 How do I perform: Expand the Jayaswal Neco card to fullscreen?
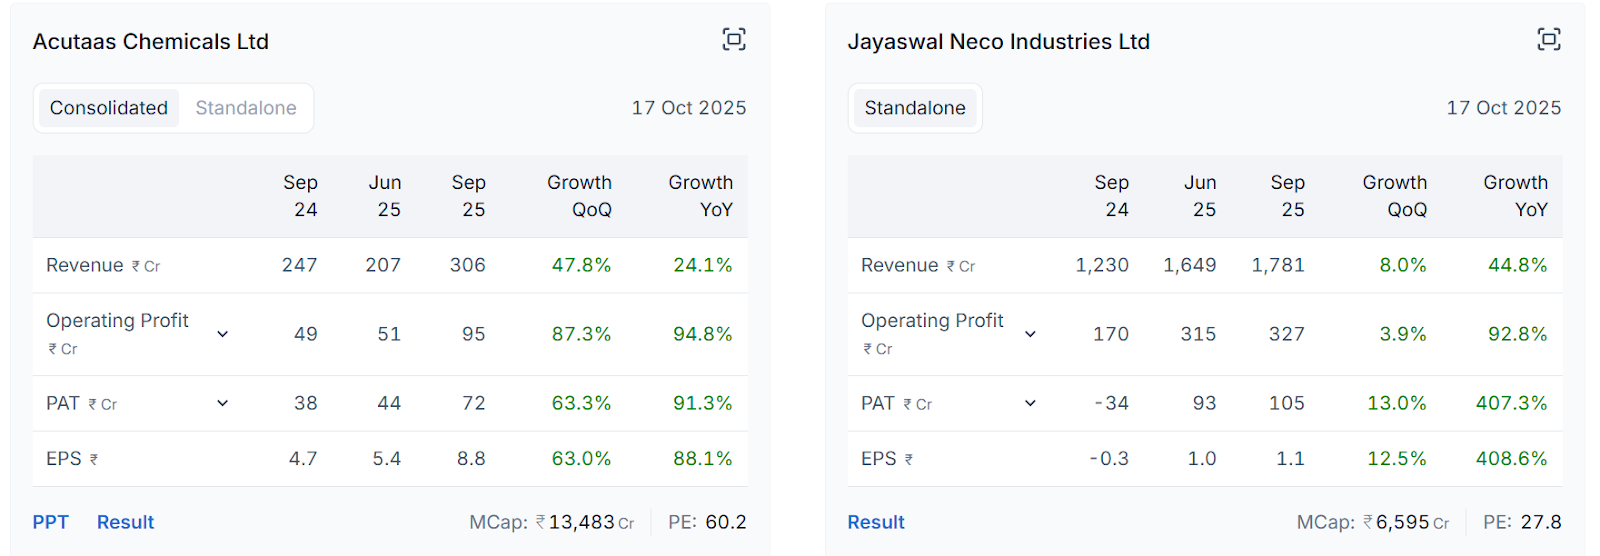(x=1549, y=40)
